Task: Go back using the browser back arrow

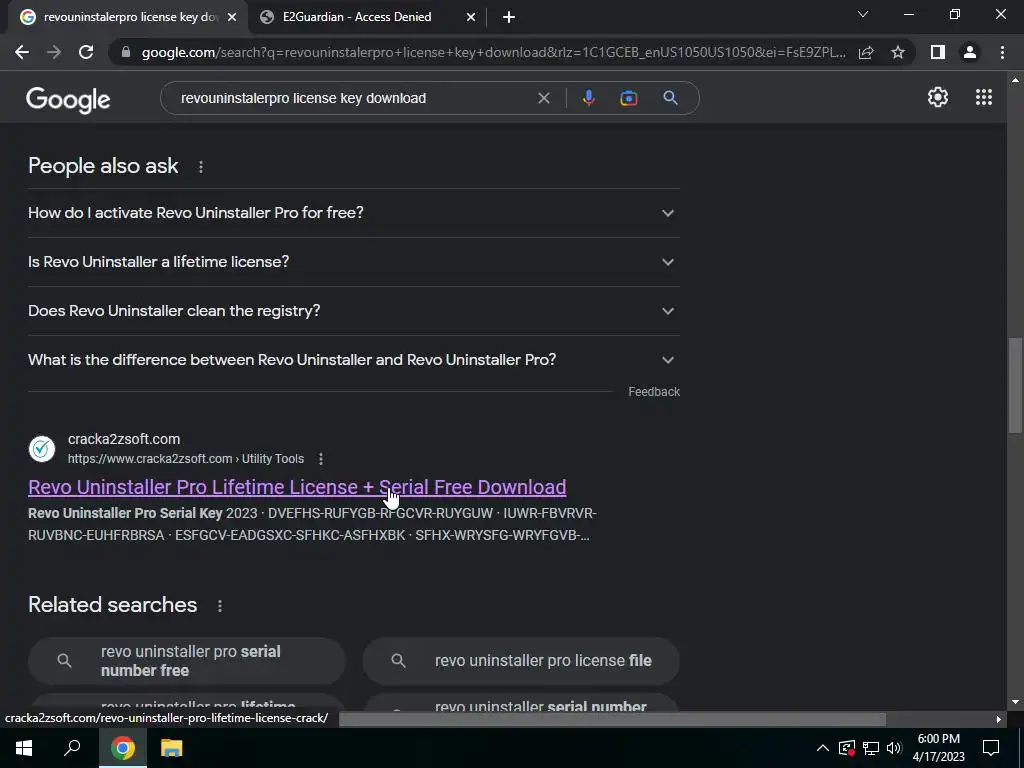Action: tap(22, 52)
